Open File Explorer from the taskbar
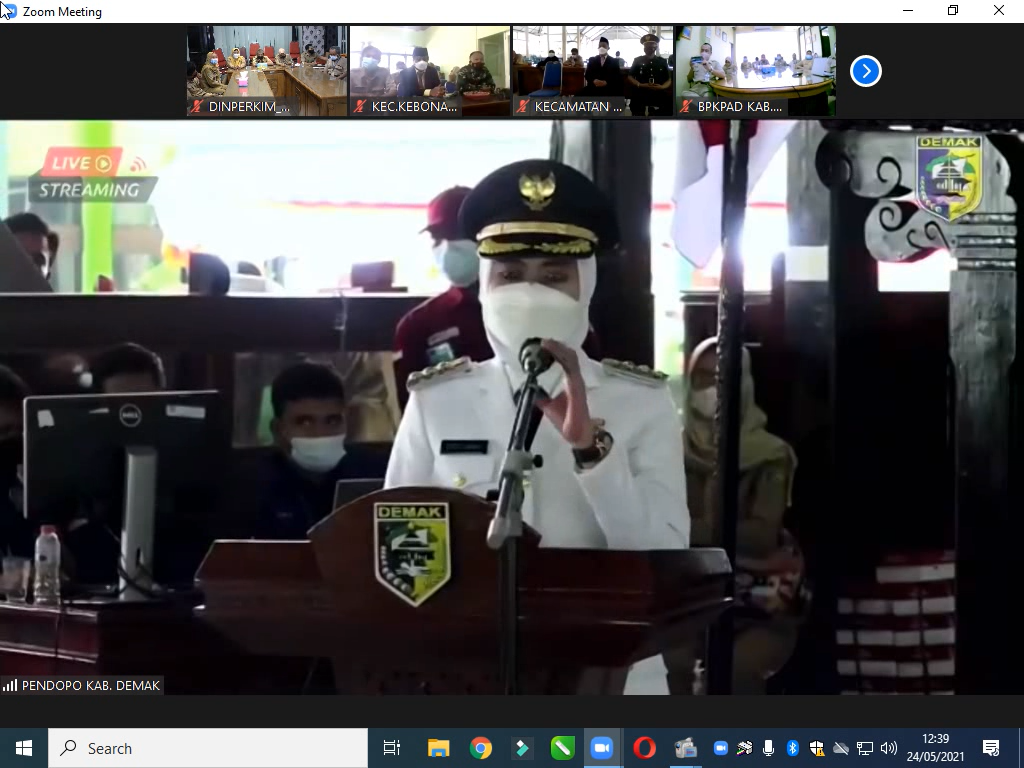 (438, 748)
